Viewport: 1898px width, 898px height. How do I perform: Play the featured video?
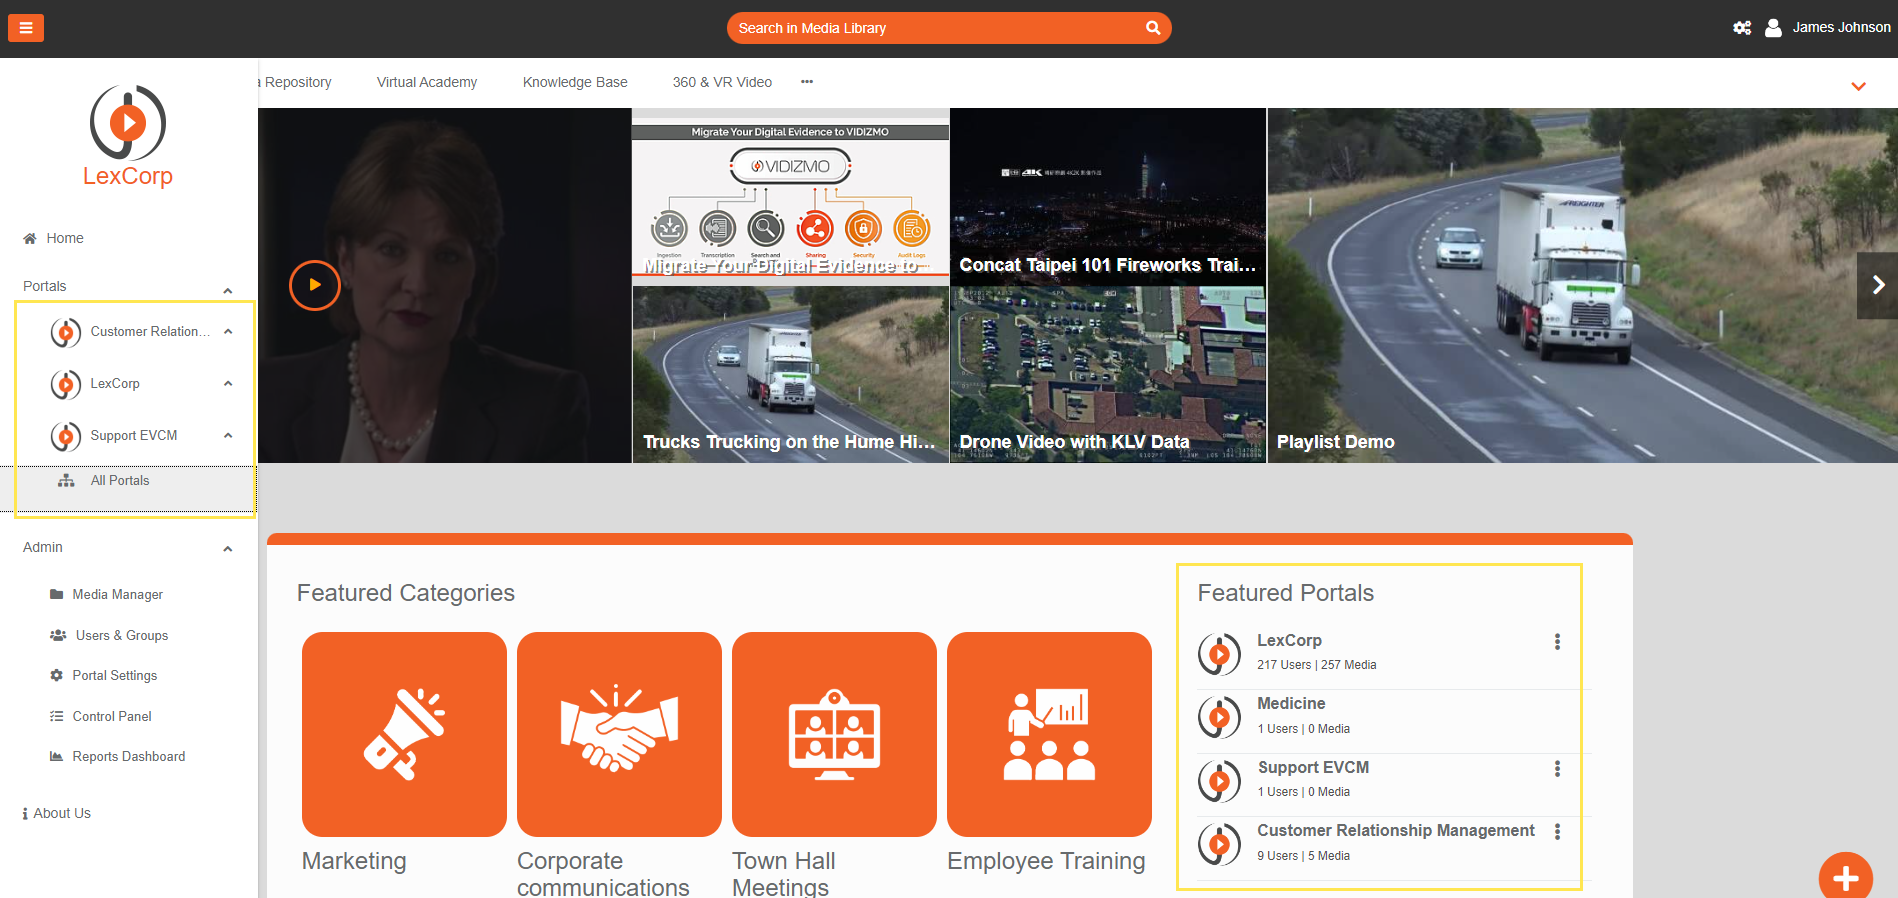coord(315,285)
